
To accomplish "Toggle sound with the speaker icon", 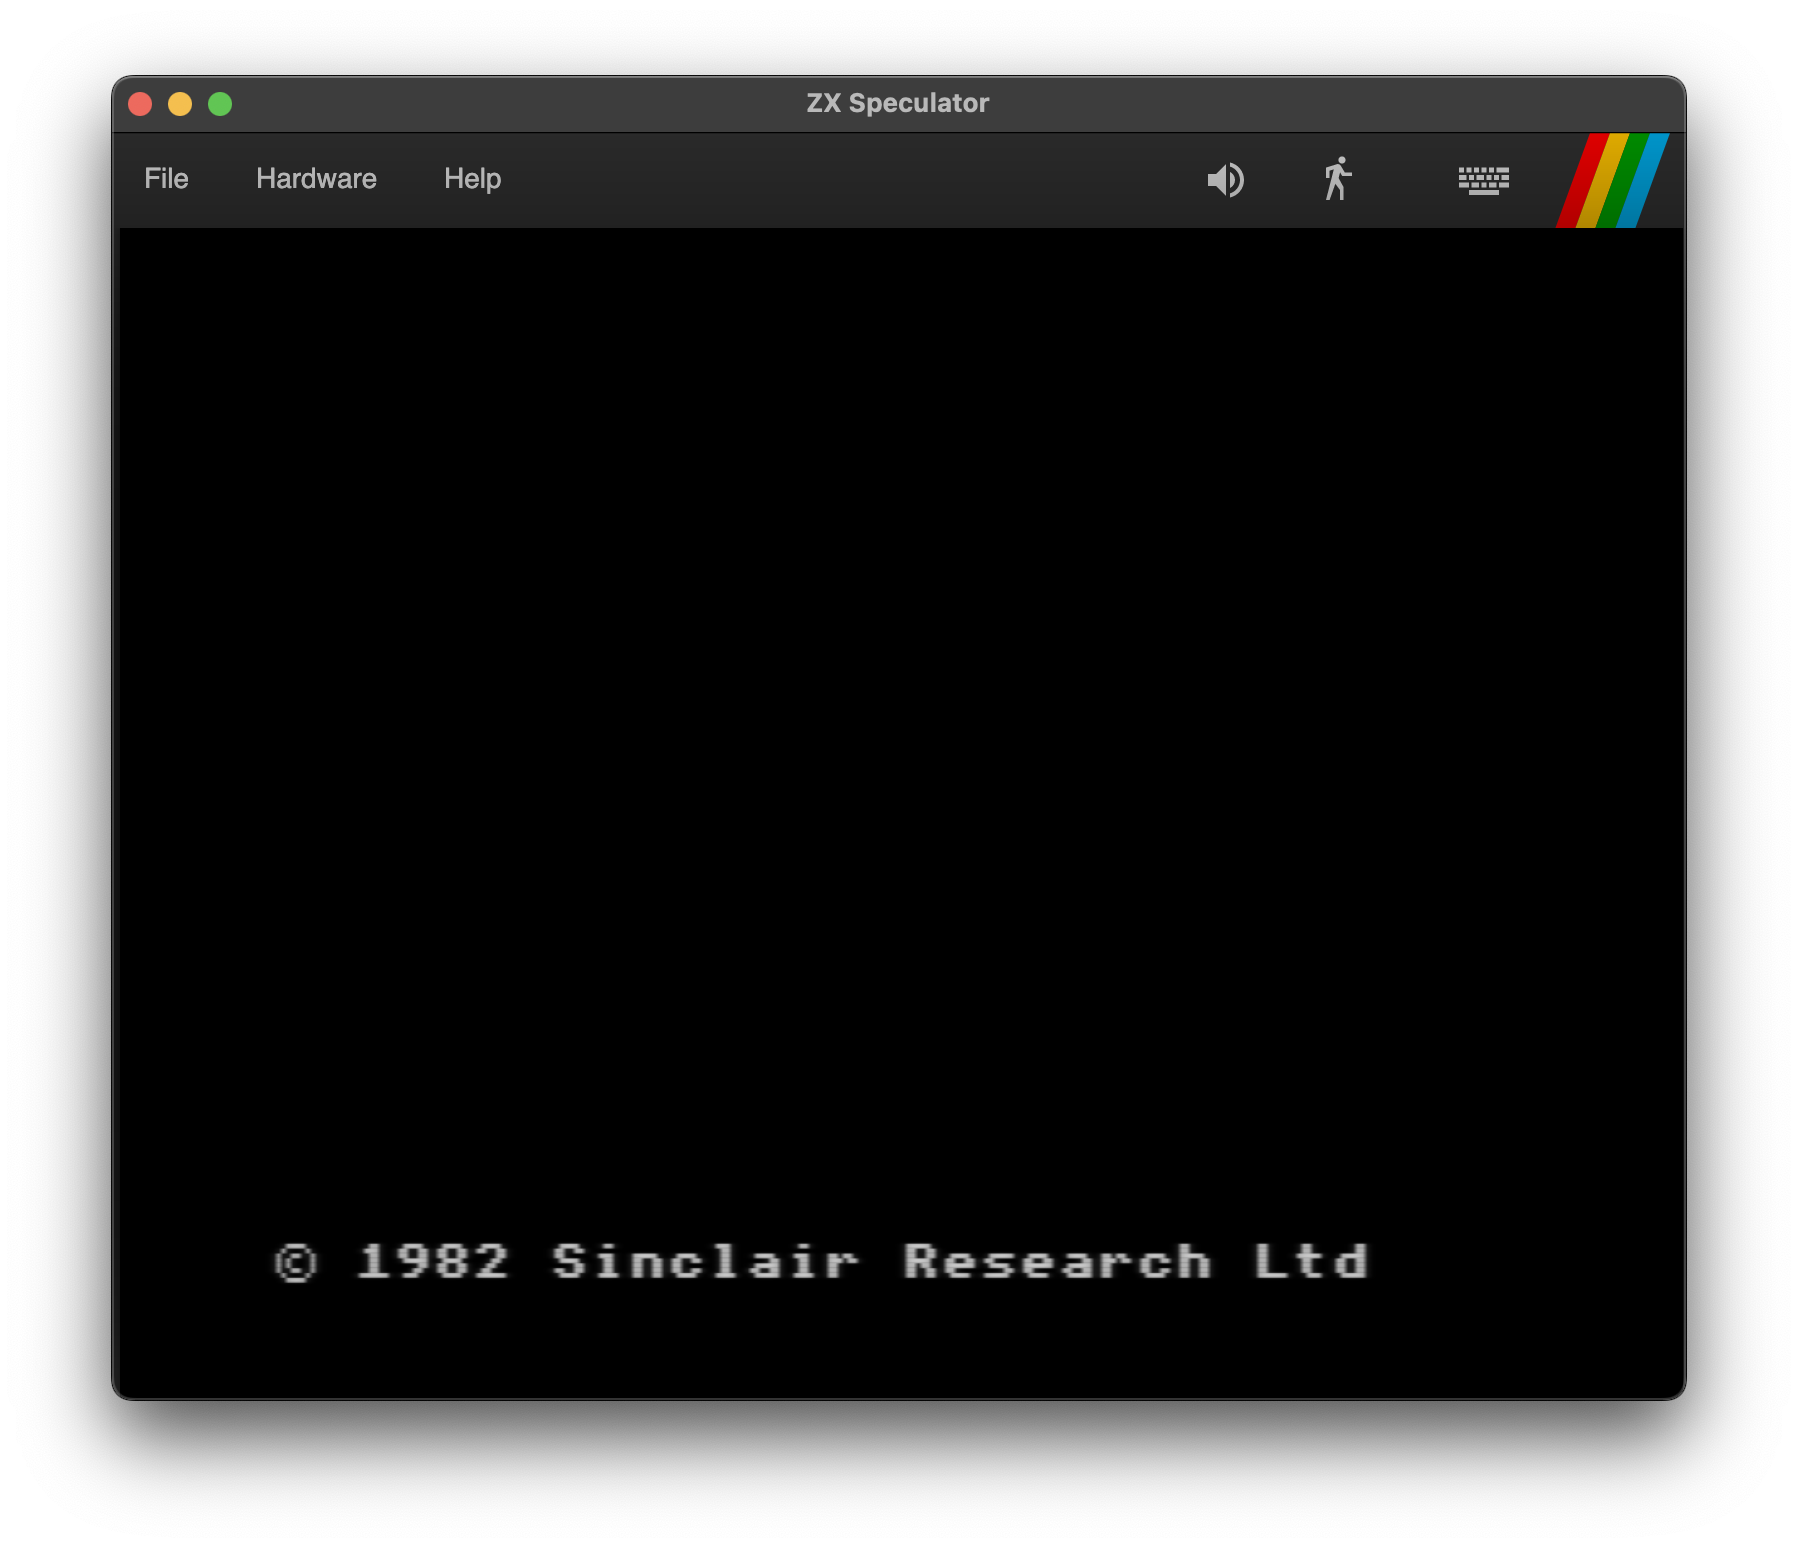I will (x=1225, y=180).
